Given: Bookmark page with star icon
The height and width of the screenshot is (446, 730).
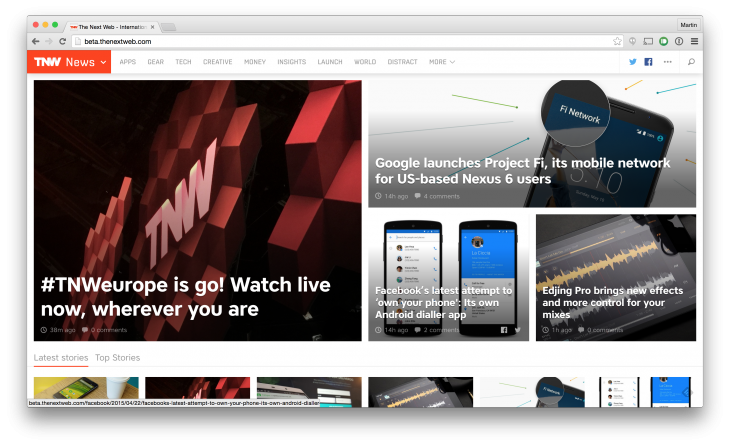Looking at the screenshot, I should pyautogui.click(x=617, y=41).
